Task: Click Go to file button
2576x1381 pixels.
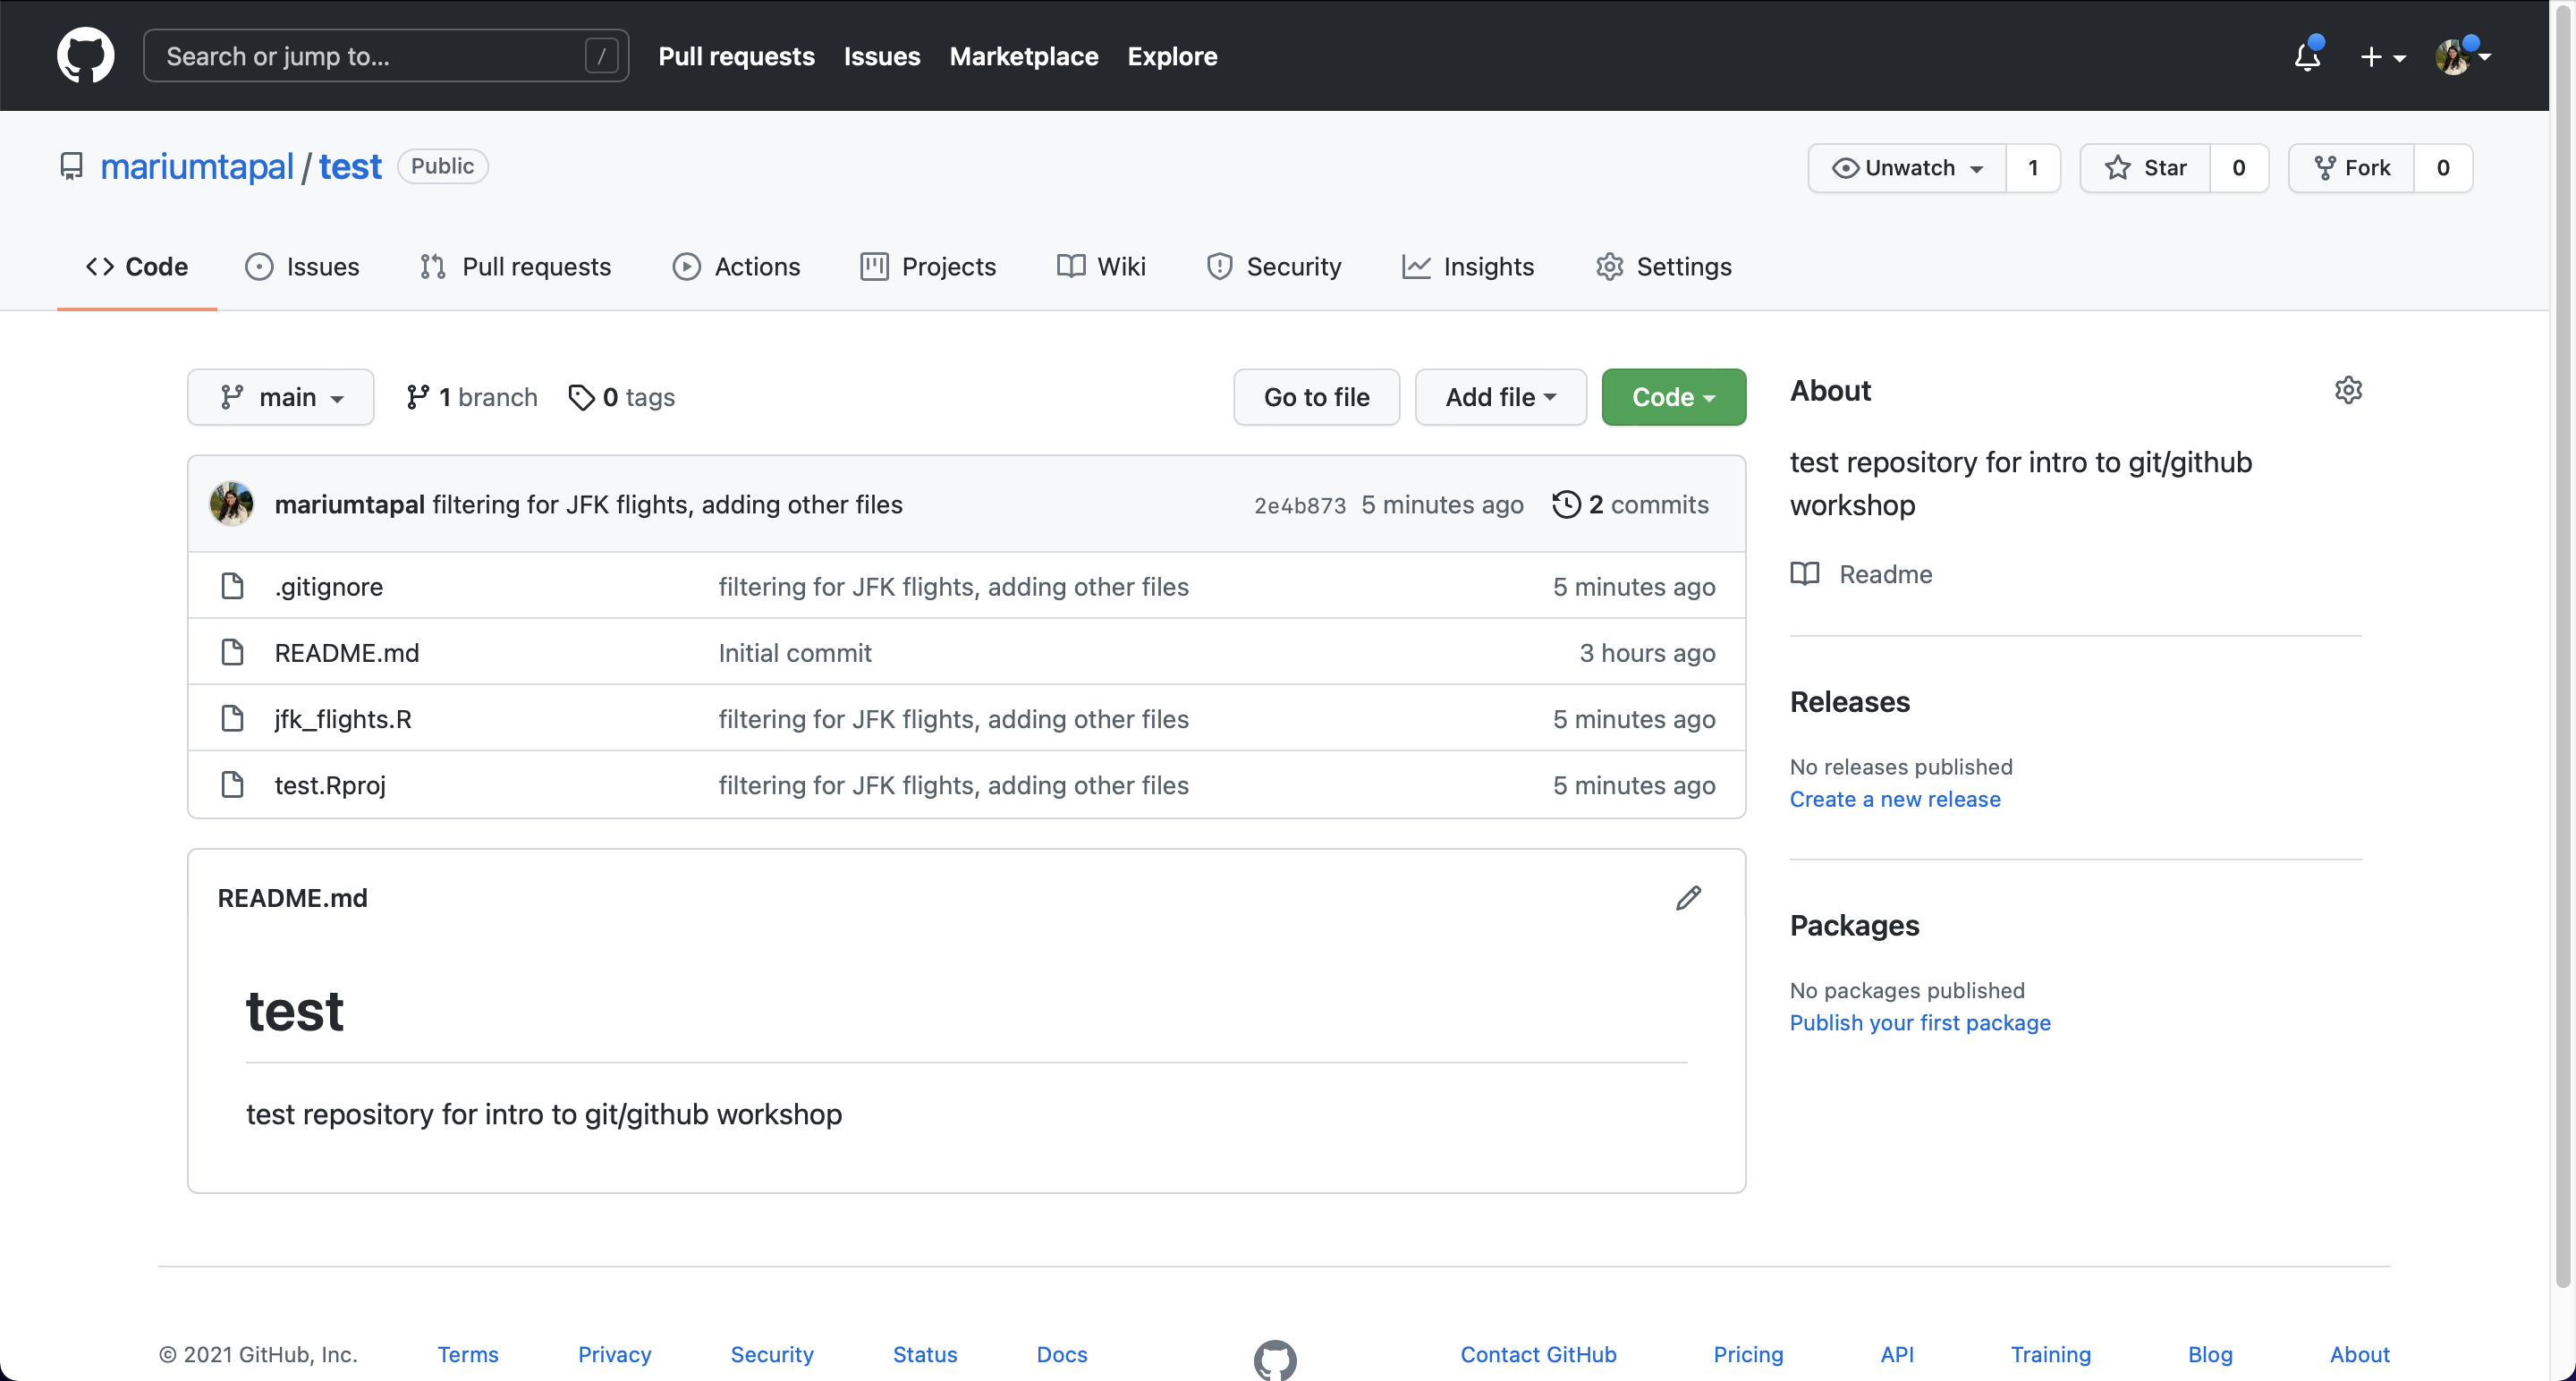Action: [1316, 397]
